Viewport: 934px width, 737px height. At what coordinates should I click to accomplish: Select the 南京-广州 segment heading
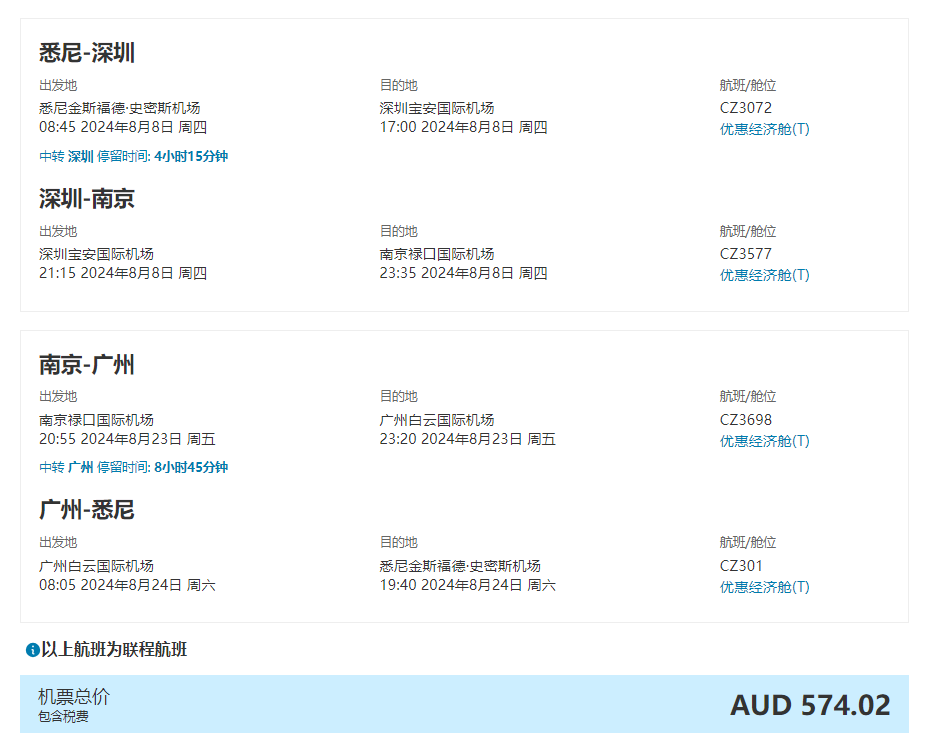[x=87, y=365]
